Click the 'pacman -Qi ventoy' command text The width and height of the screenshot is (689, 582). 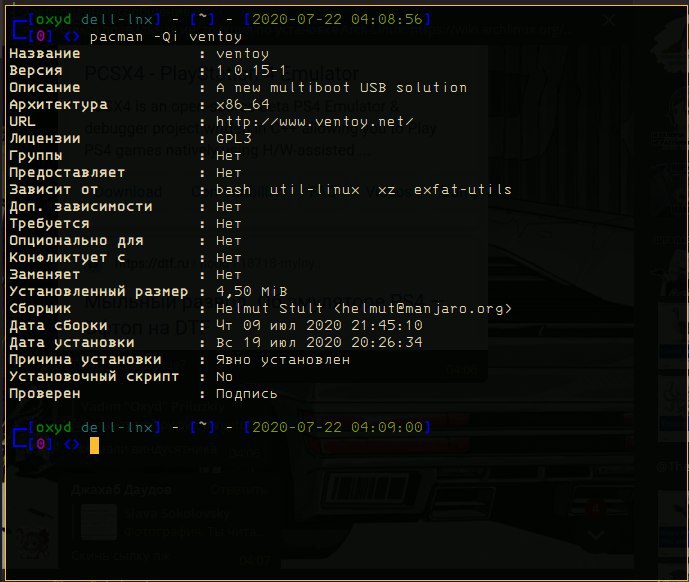pos(166,37)
